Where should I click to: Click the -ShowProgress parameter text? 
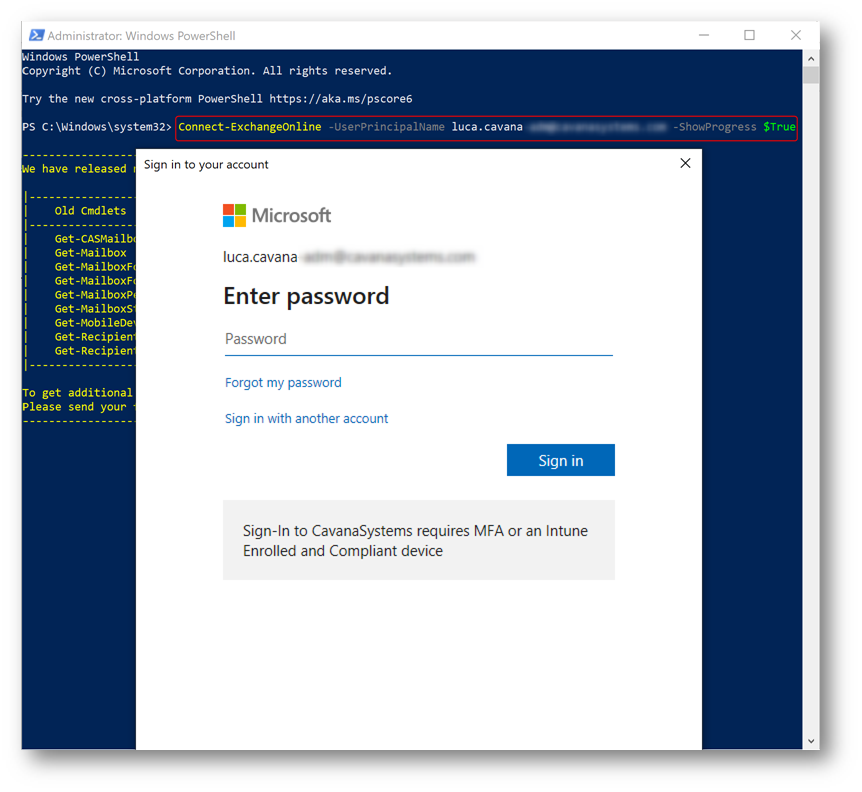click(715, 127)
